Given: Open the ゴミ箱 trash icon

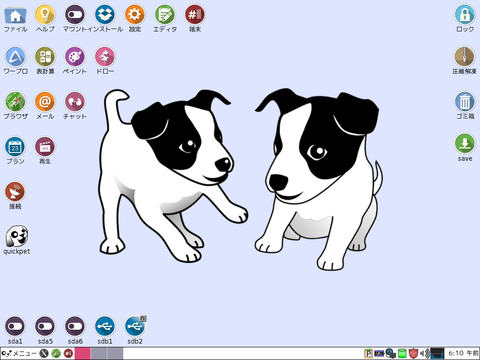Looking at the screenshot, I should pos(465,102).
